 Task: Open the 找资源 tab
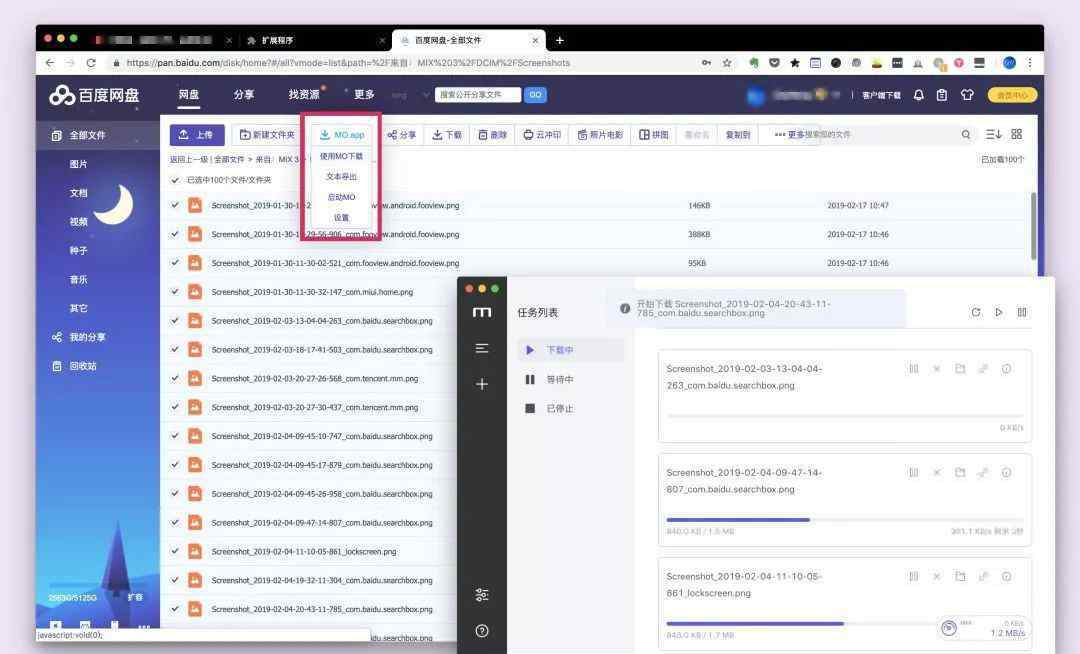click(x=304, y=95)
